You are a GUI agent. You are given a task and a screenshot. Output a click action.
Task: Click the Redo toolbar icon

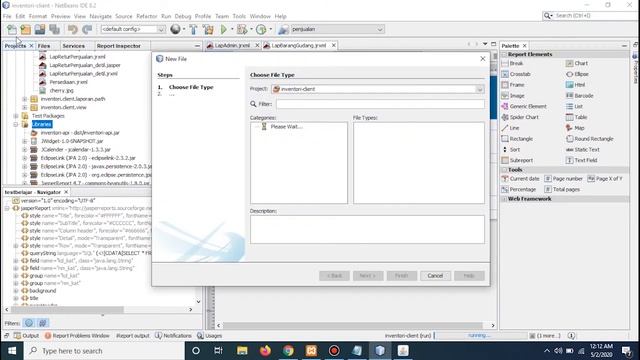click(x=87, y=29)
